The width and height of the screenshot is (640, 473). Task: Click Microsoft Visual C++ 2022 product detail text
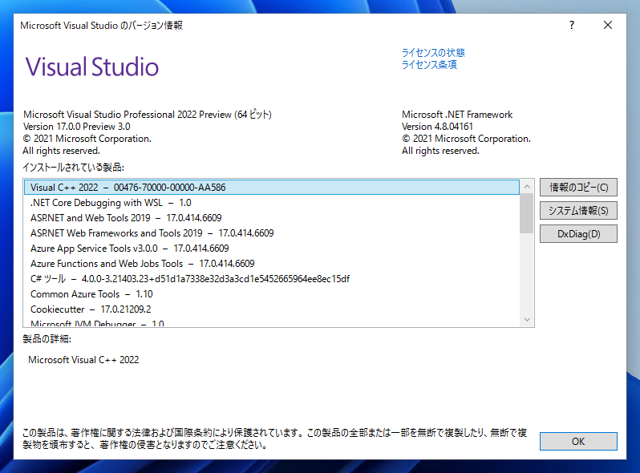click(84, 360)
